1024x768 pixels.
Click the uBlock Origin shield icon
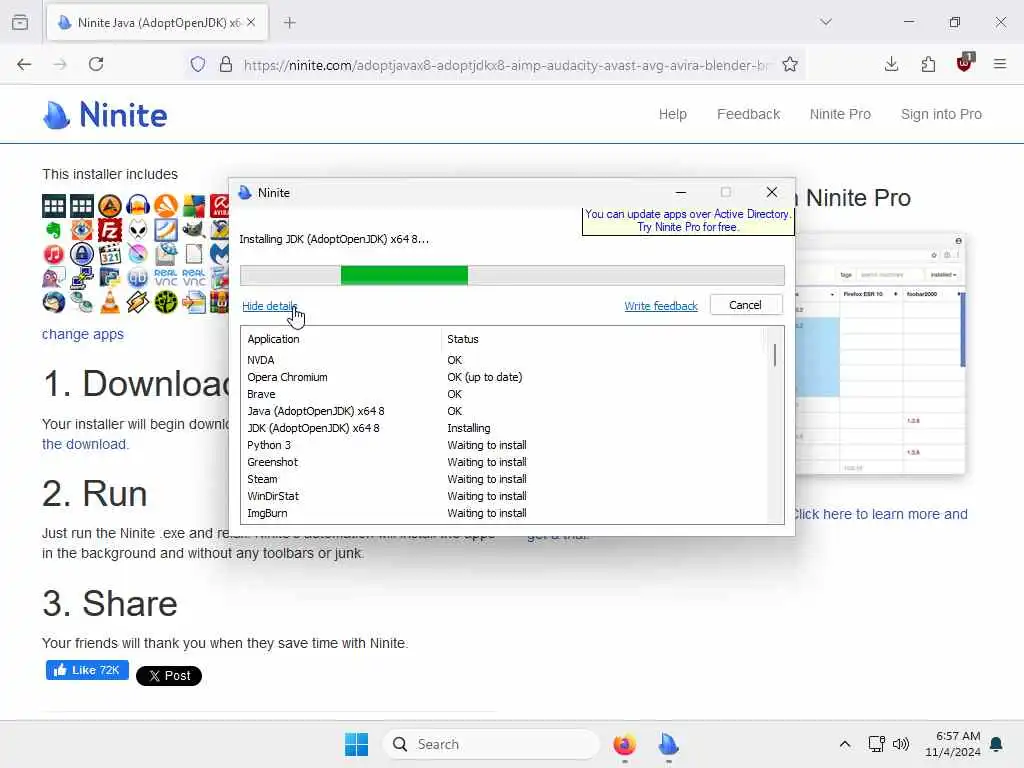pos(964,63)
